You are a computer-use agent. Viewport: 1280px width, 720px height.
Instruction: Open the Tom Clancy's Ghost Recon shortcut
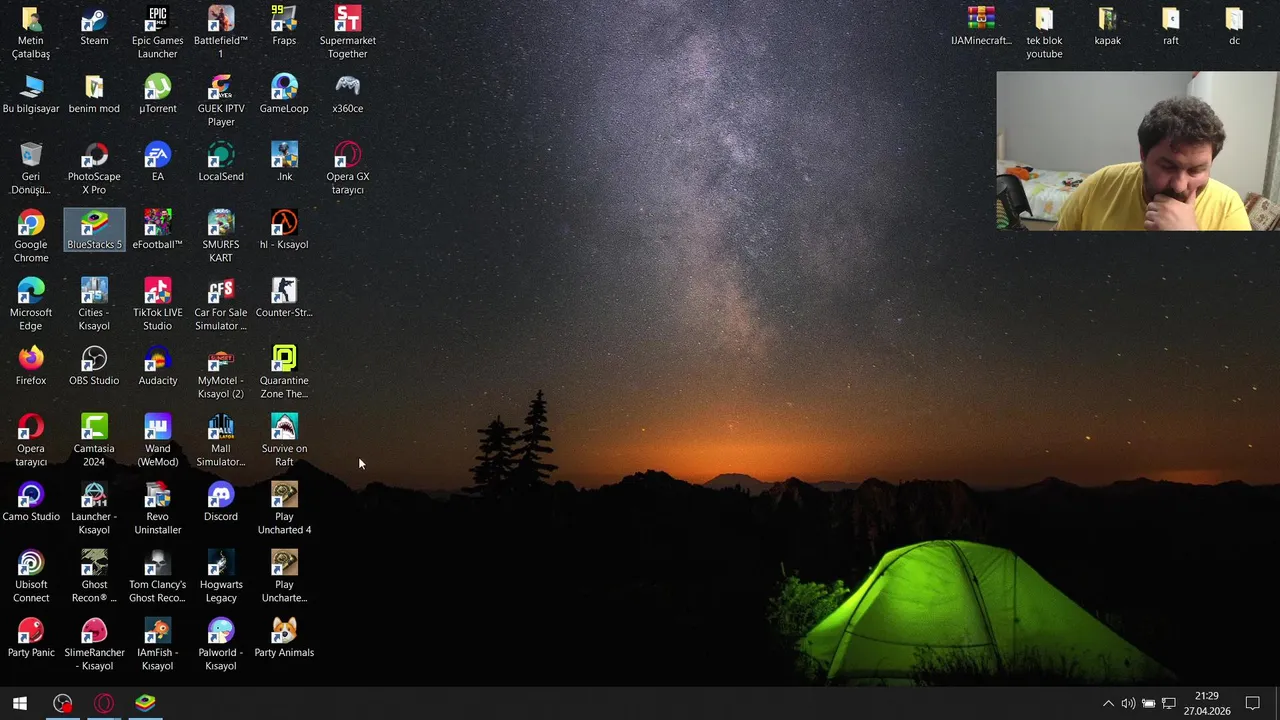coord(157,576)
